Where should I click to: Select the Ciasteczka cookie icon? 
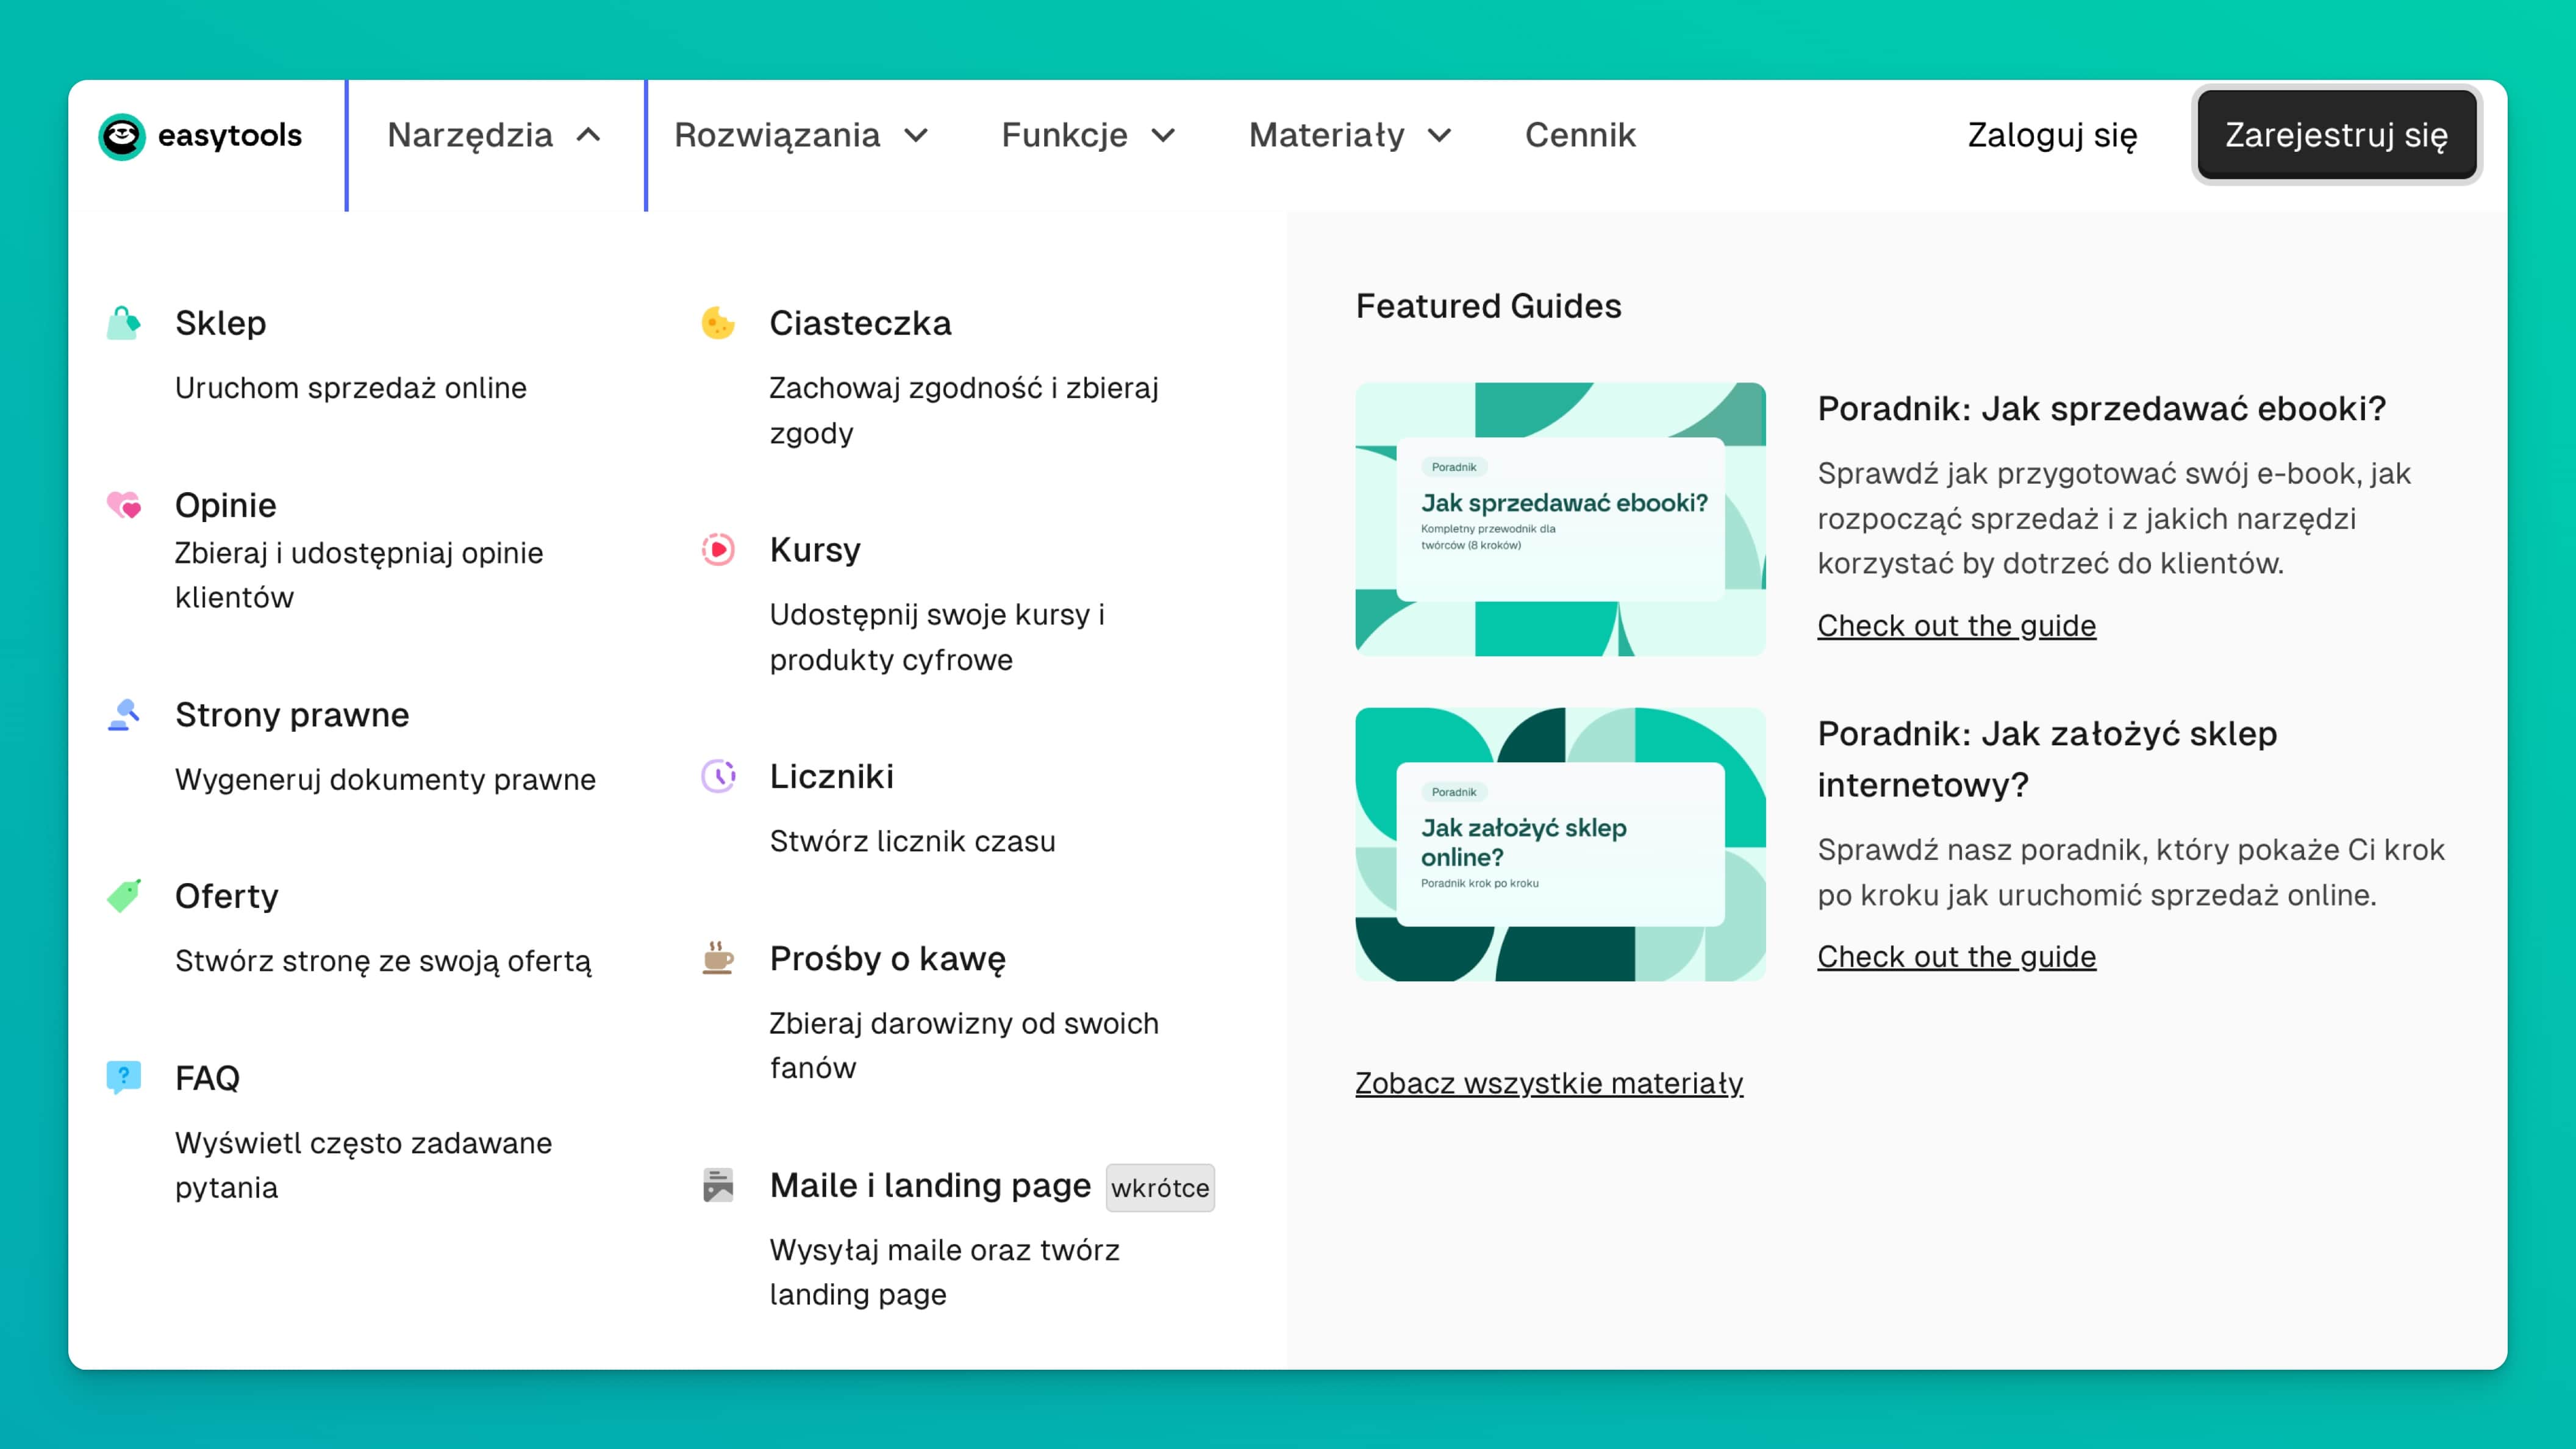click(x=718, y=322)
